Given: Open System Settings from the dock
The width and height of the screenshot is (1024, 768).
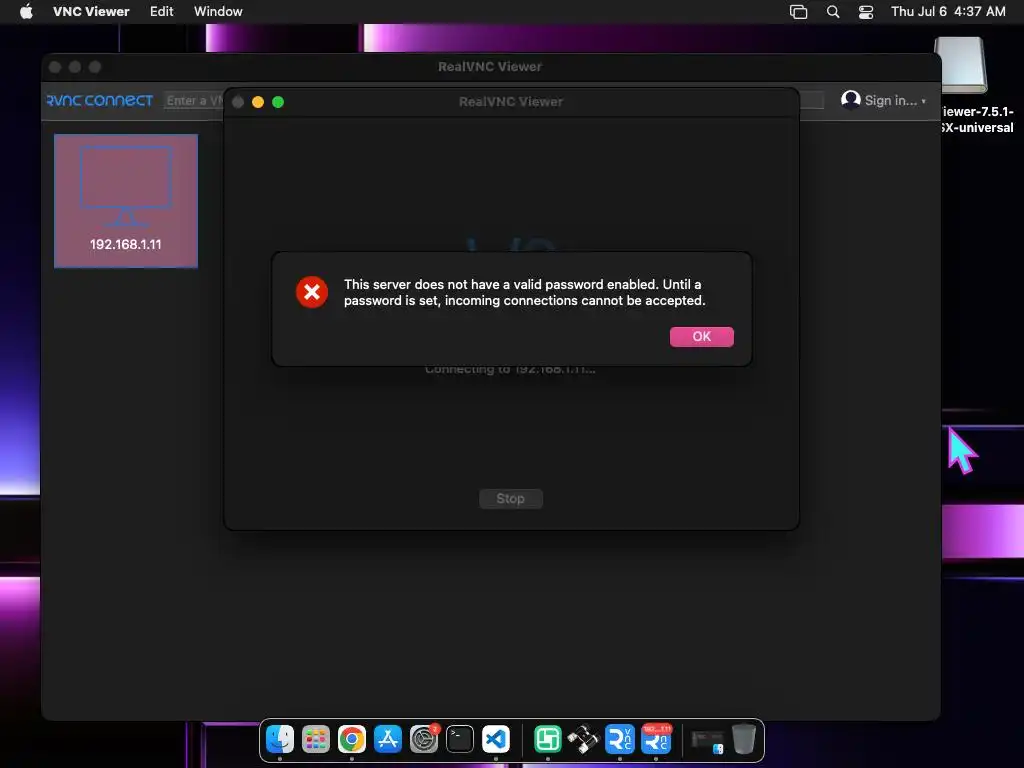Looking at the screenshot, I should pos(424,739).
